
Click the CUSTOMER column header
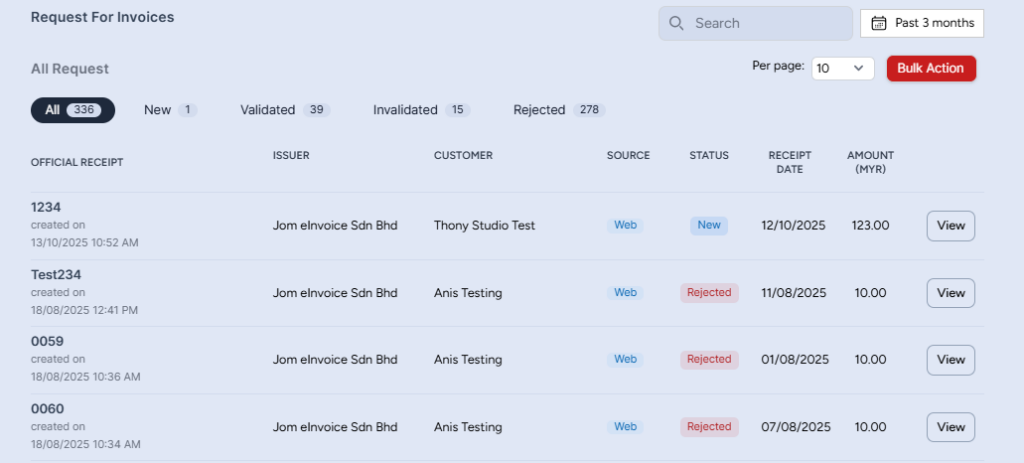tap(464, 155)
